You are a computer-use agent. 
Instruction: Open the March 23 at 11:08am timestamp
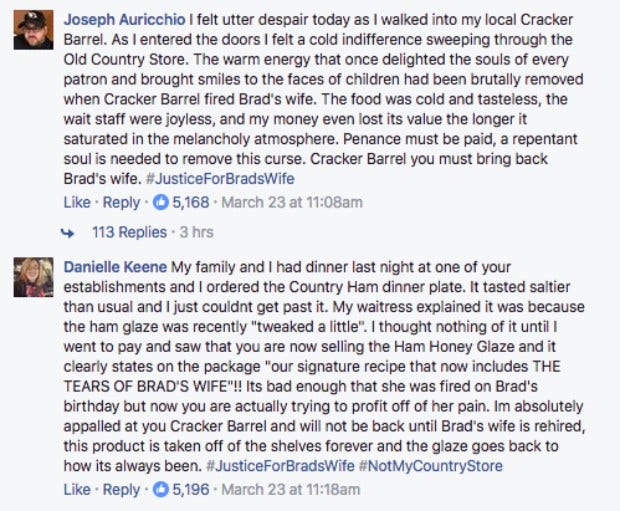tap(292, 203)
